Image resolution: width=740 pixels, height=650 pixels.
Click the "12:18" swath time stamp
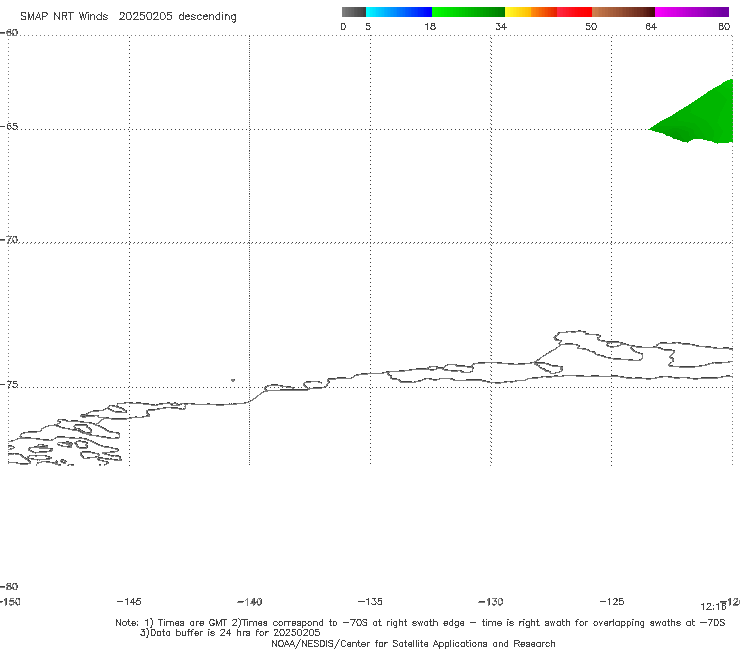tap(713, 607)
